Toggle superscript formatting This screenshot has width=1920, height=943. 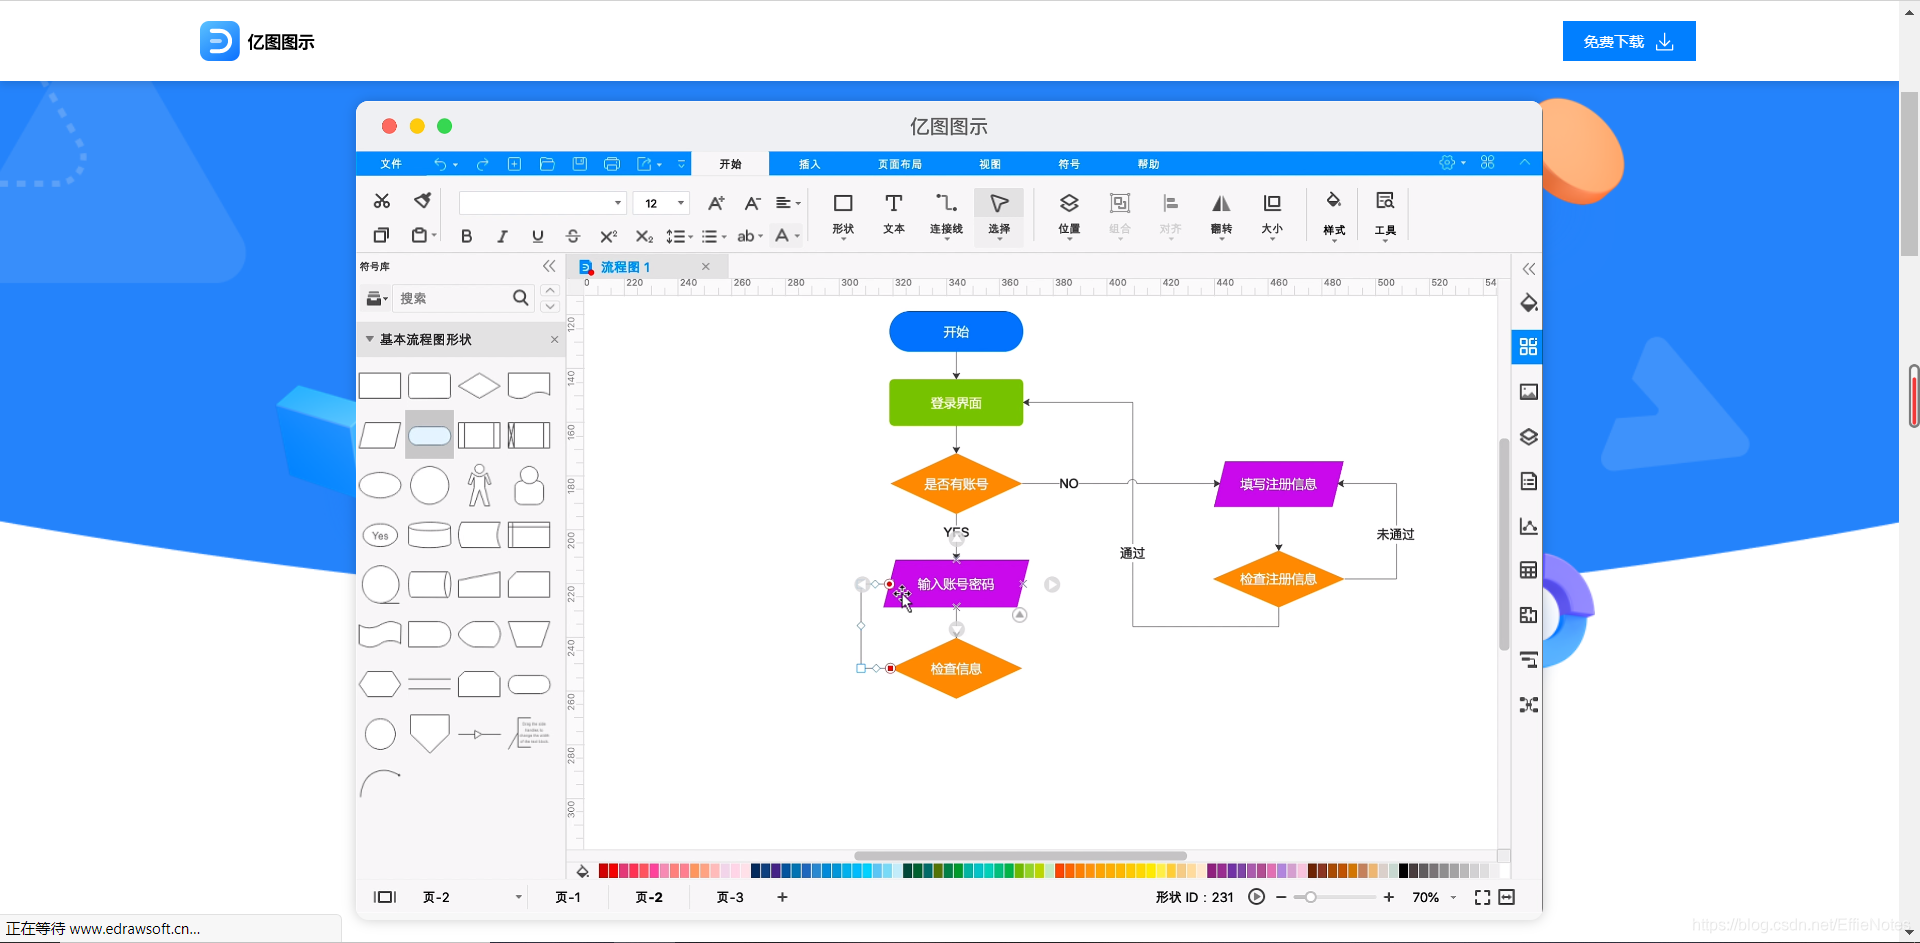coord(608,236)
